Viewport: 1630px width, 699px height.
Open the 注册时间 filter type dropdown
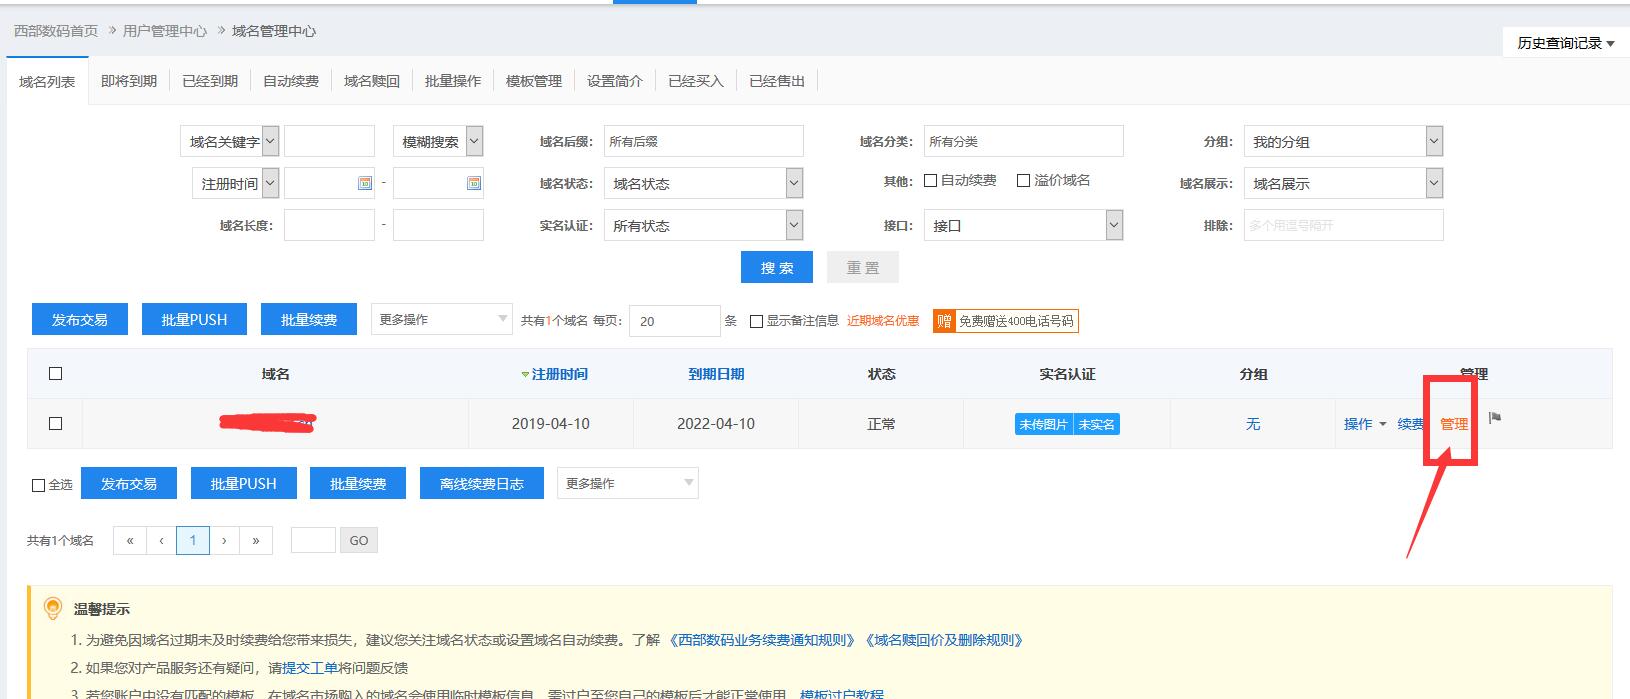(235, 183)
